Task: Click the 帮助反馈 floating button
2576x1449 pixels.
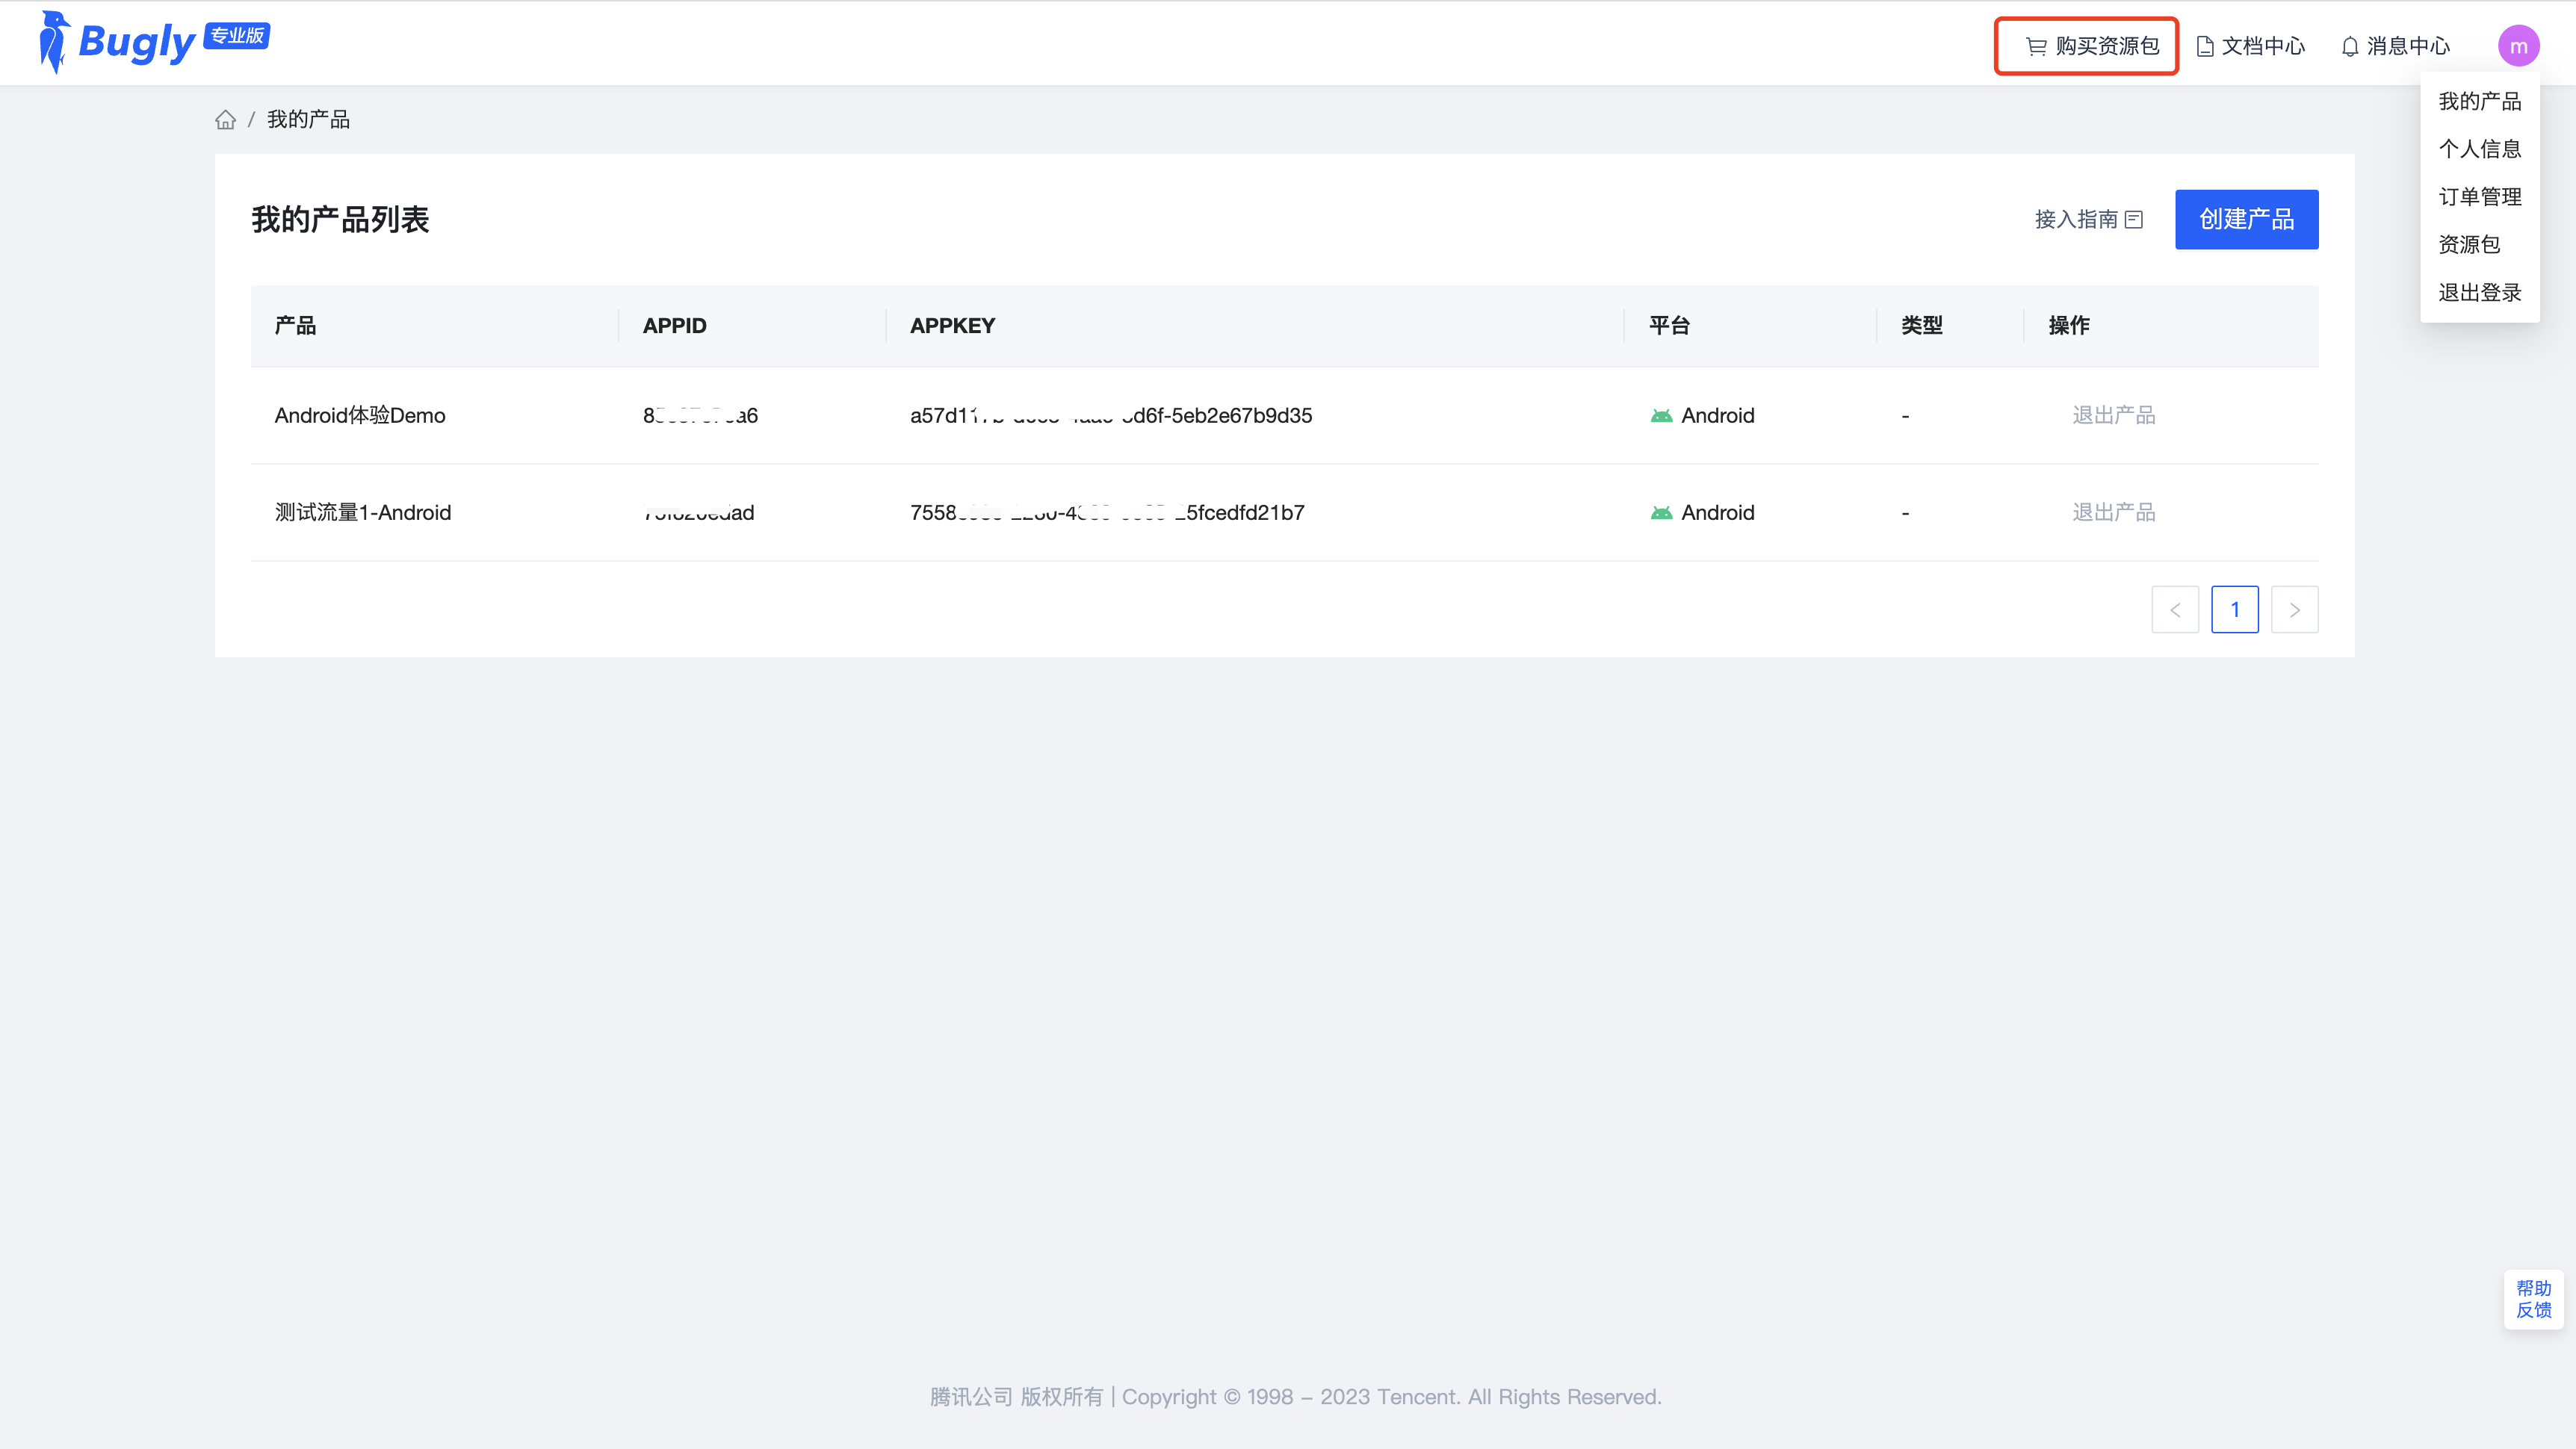Action: point(2533,1300)
